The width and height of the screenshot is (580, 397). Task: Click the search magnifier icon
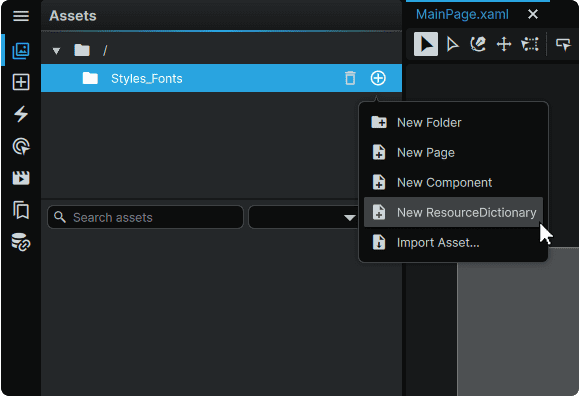click(60, 217)
